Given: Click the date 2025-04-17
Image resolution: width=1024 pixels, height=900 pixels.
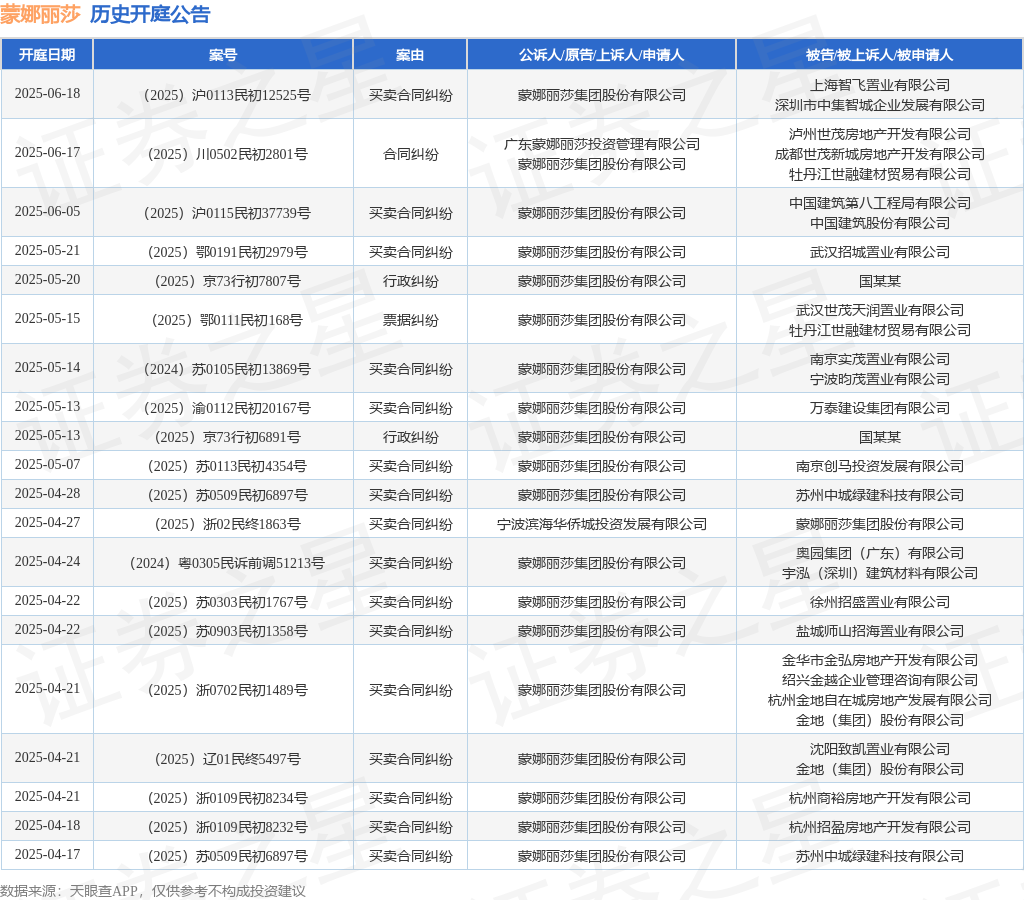Looking at the screenshot, I should [47, 854].
